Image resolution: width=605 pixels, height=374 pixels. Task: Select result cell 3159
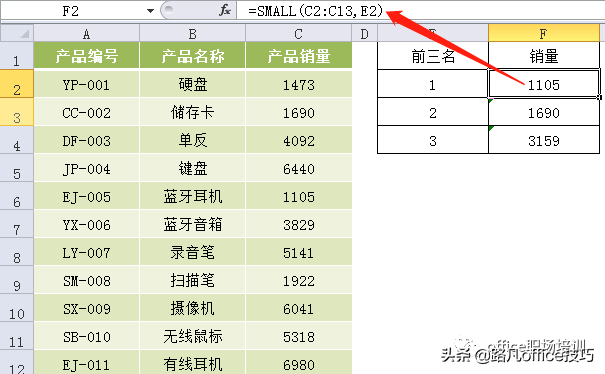click(544, 140)
